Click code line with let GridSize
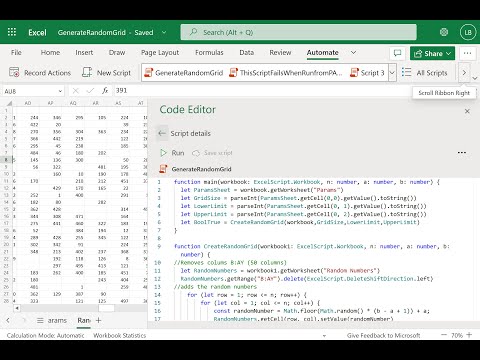This screenshot has height=360, width=480. (x=298, y=198)
